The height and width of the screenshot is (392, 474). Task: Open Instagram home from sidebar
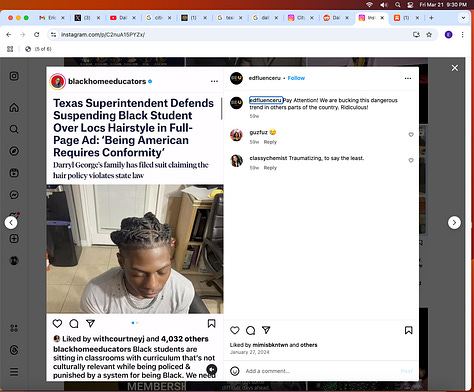[14, 108]
